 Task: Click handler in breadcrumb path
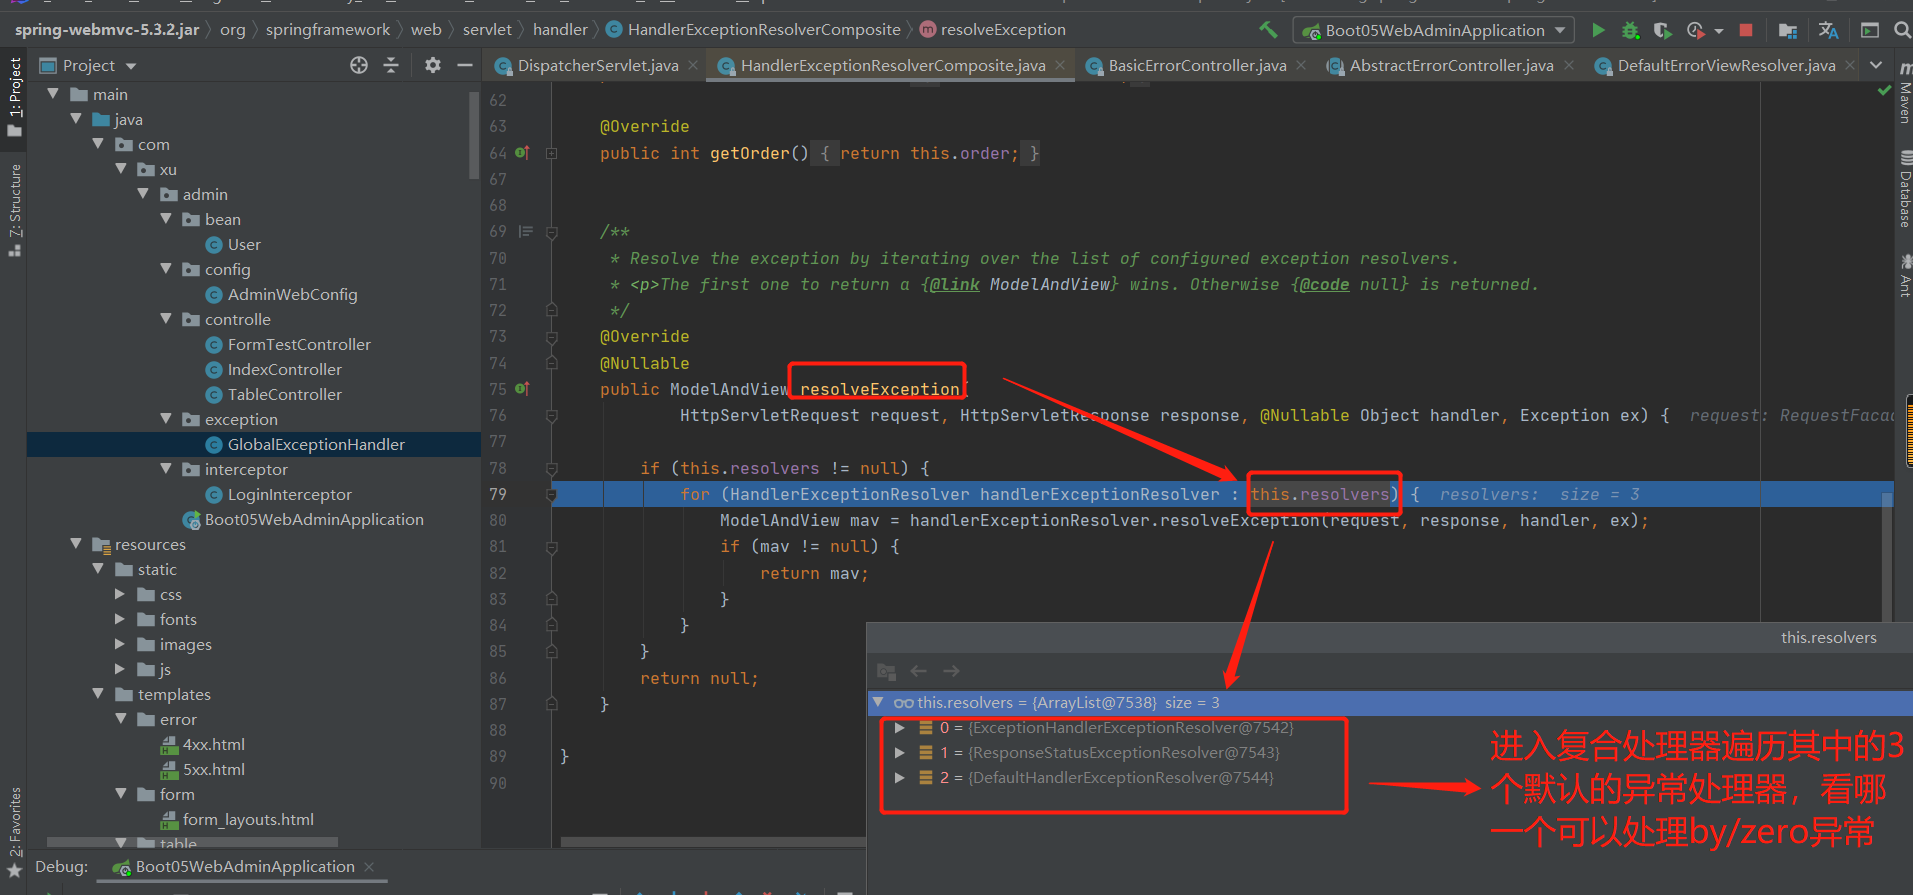pos(560,30)
